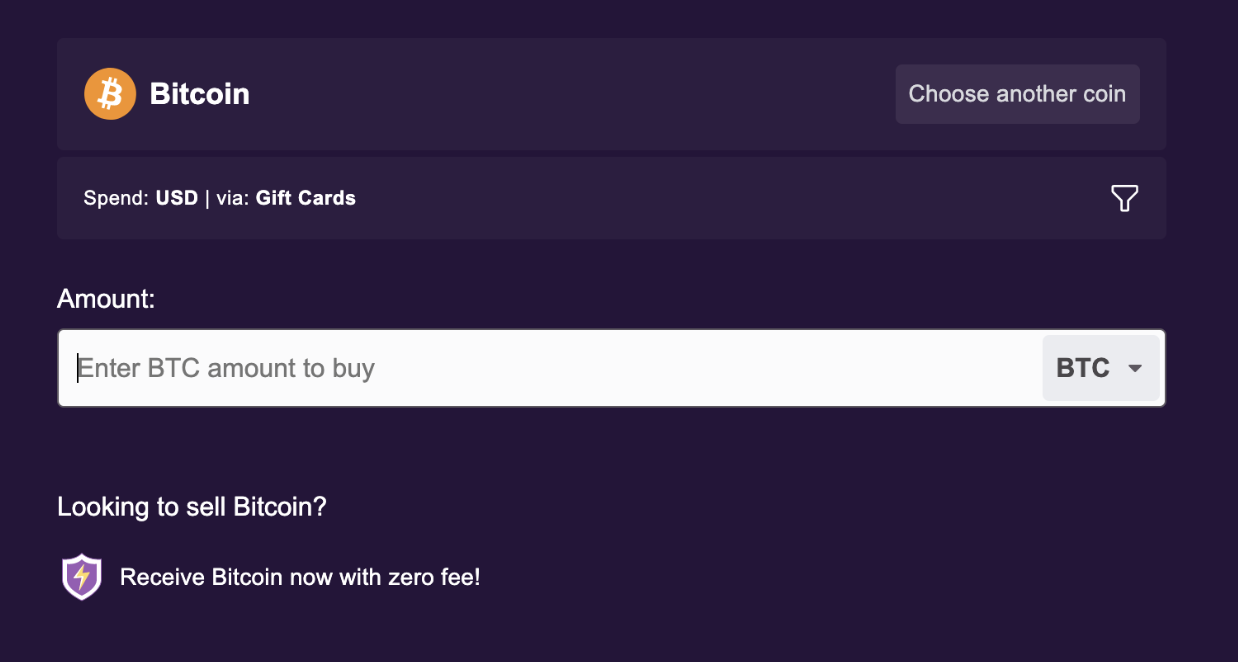The image size is (1238, 662).
Task: Click the blinking text cursor in the amount box
Action: point(78,368)
